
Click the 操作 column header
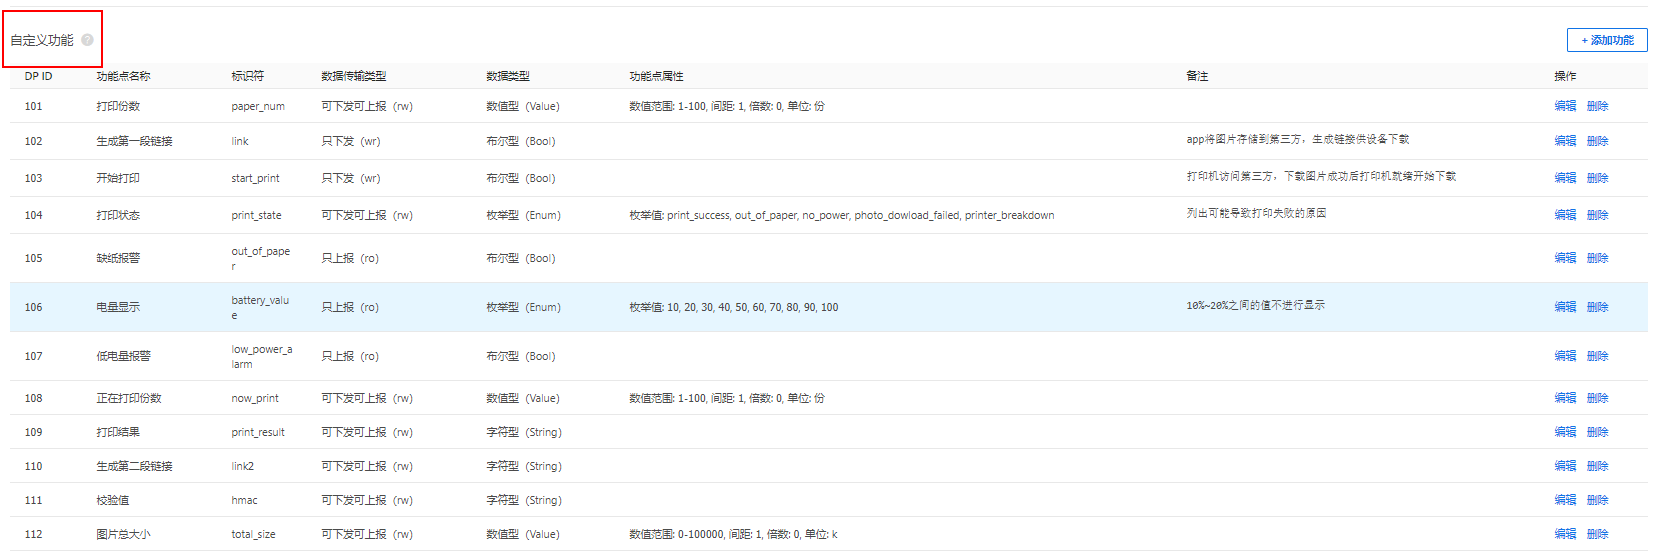tap(1565, 76)
